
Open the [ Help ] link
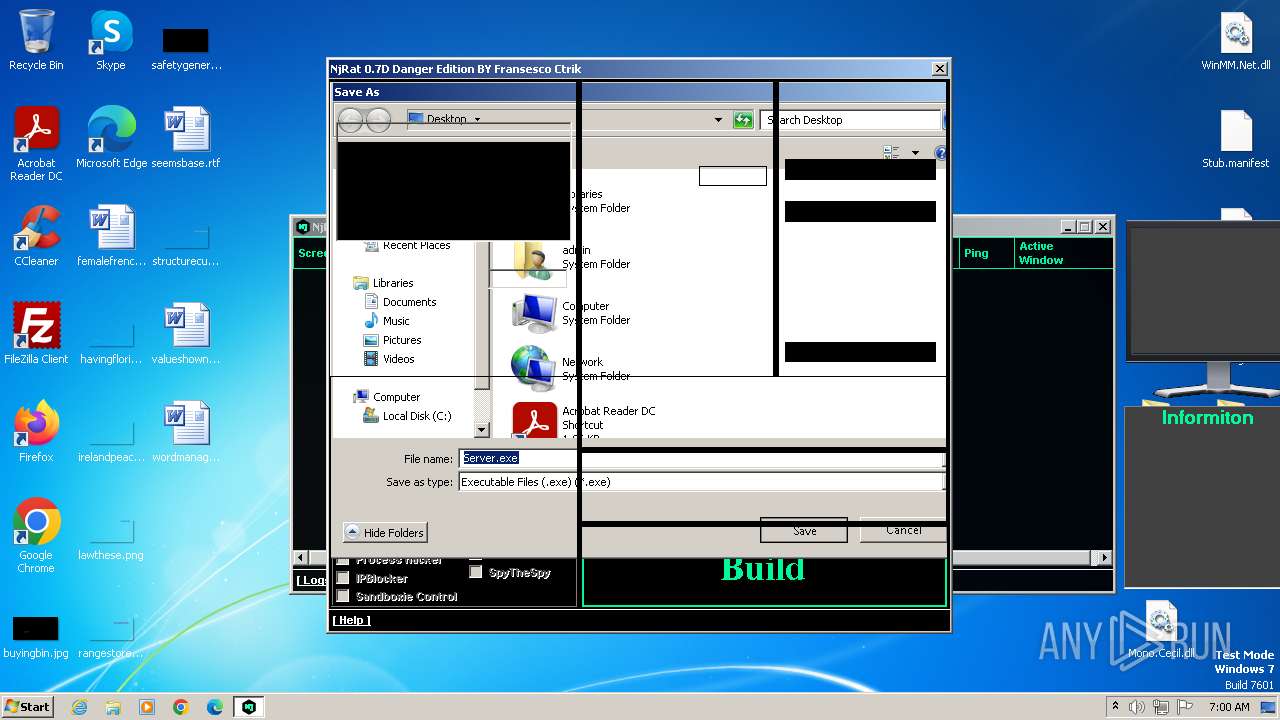[351, 620]
